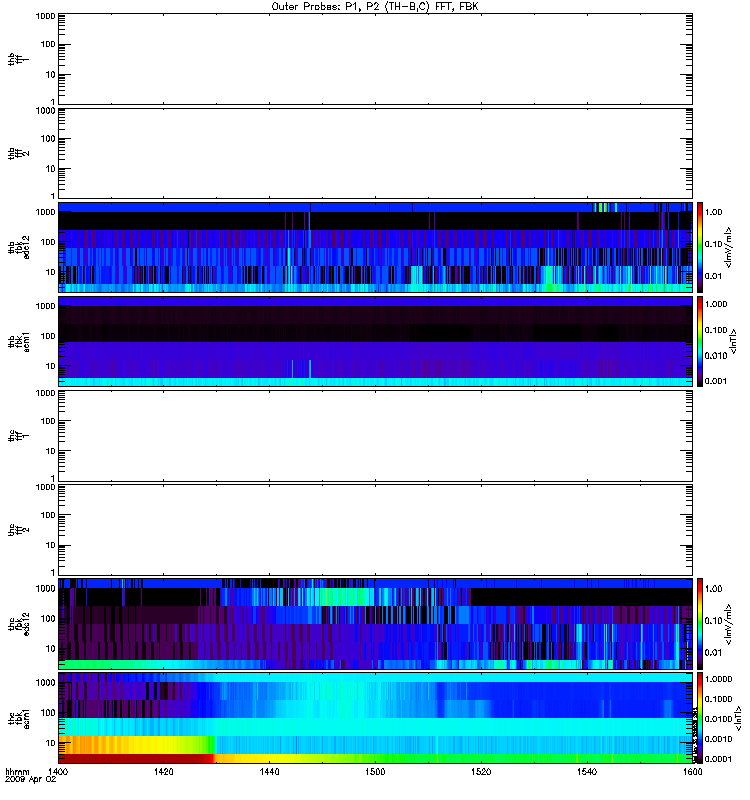Click the 'thb fff 1' panel axis label
This screenshot has width=750, height=800.
[x=18, y=59]
